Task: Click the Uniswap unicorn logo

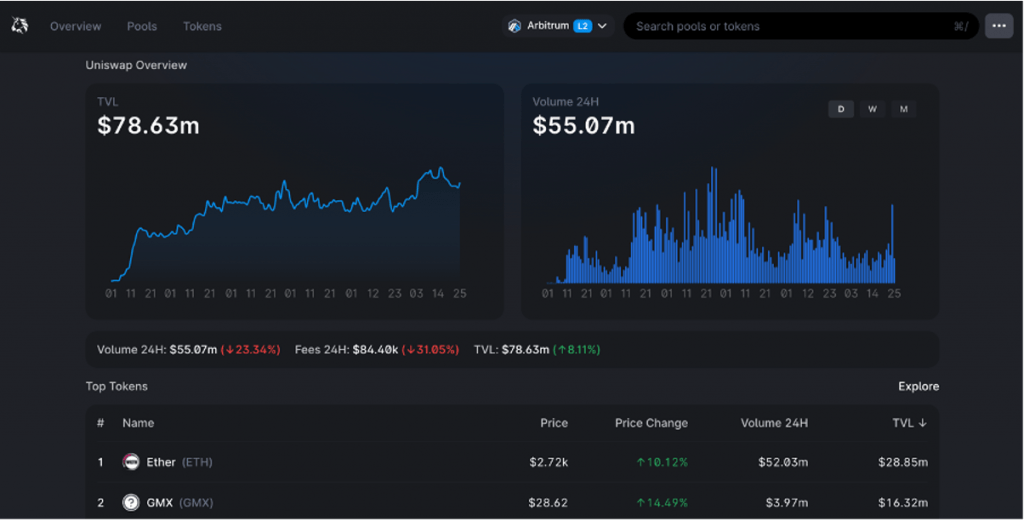Action: pyautogui.click(x=20, y=26)
